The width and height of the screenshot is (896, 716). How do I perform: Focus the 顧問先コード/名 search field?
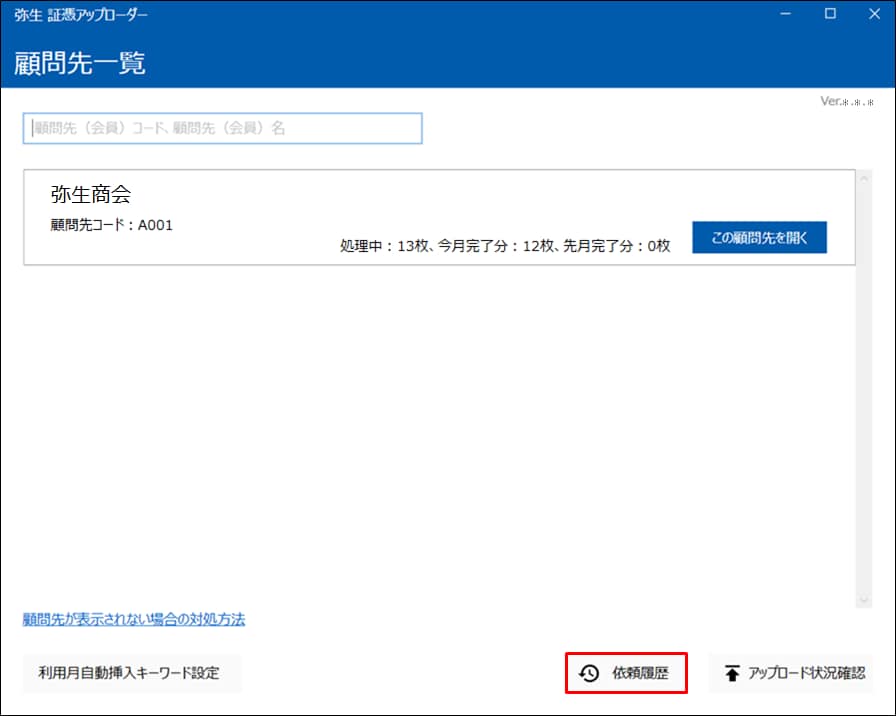222,128
